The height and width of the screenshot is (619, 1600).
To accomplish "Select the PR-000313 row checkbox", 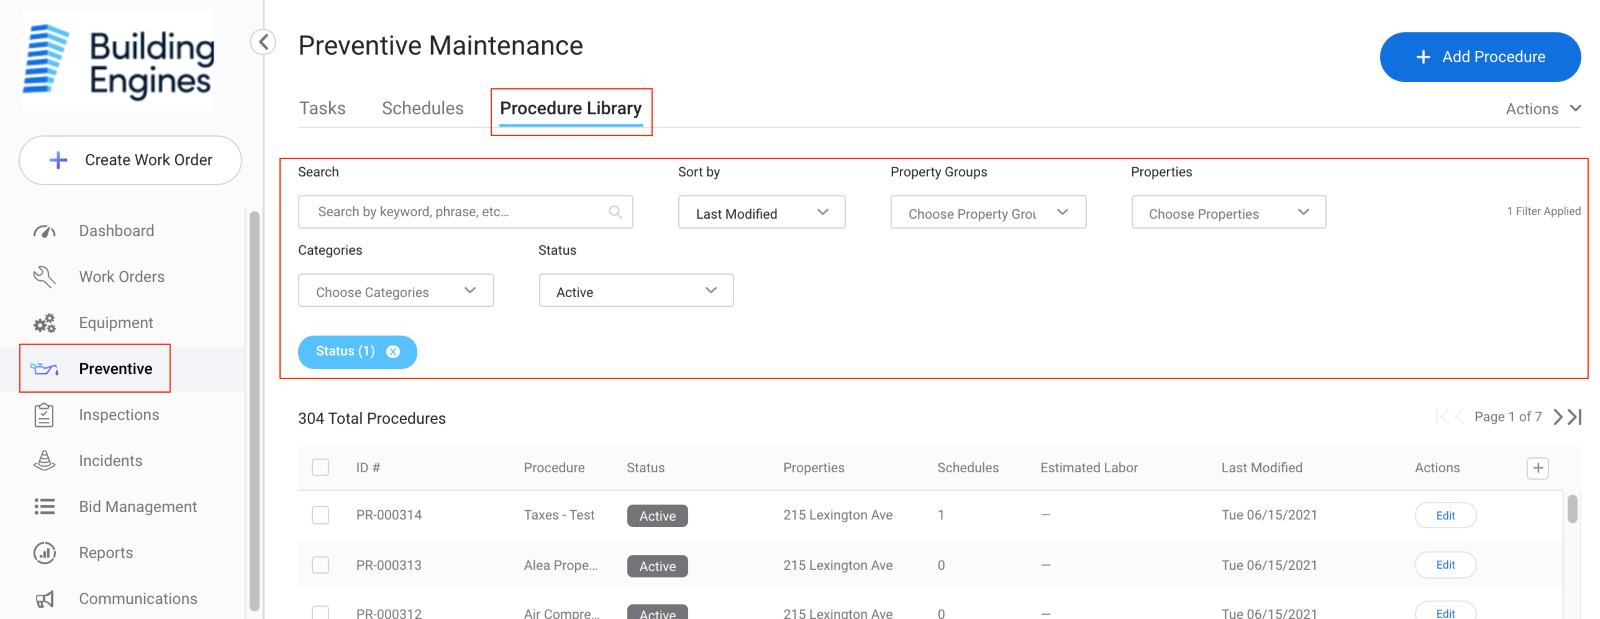I will click(320, 565).
